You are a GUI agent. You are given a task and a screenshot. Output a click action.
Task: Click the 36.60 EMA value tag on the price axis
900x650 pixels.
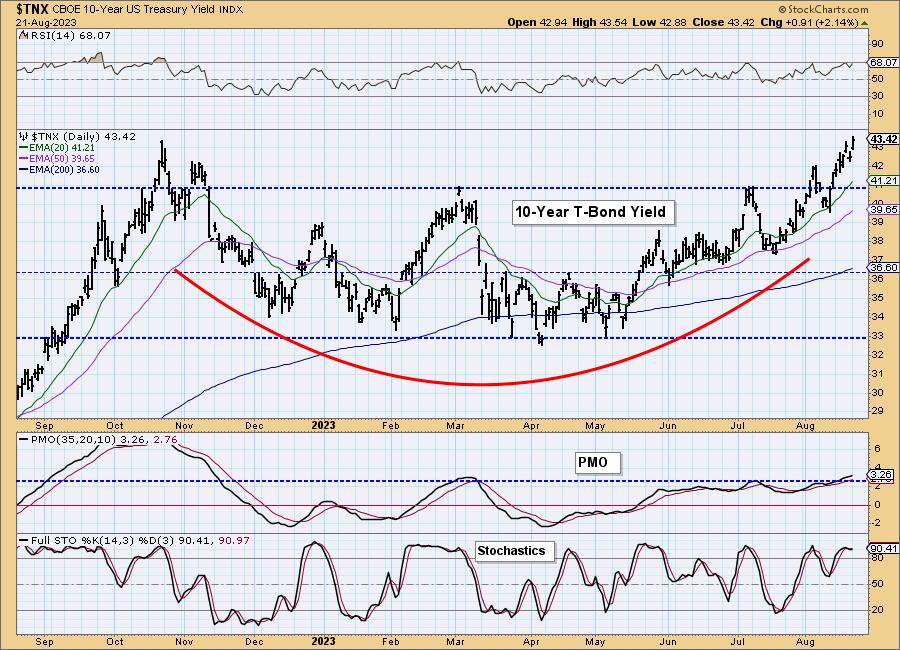(884, 268)
